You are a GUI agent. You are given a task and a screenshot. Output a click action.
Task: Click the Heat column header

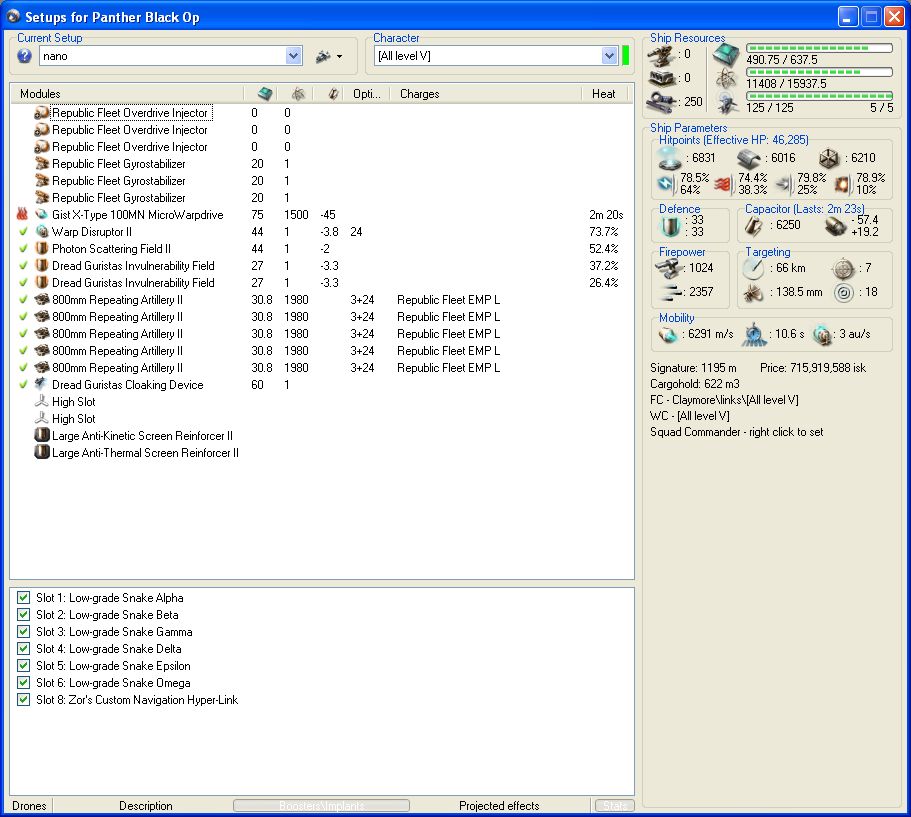pyautogui.click(x=603, y=94)
